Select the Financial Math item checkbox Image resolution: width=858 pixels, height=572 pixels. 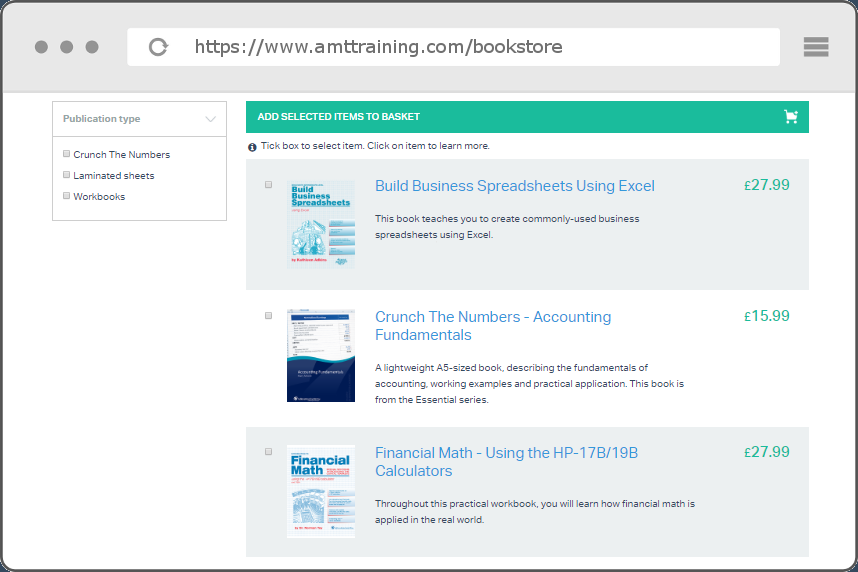pos(268,452)
